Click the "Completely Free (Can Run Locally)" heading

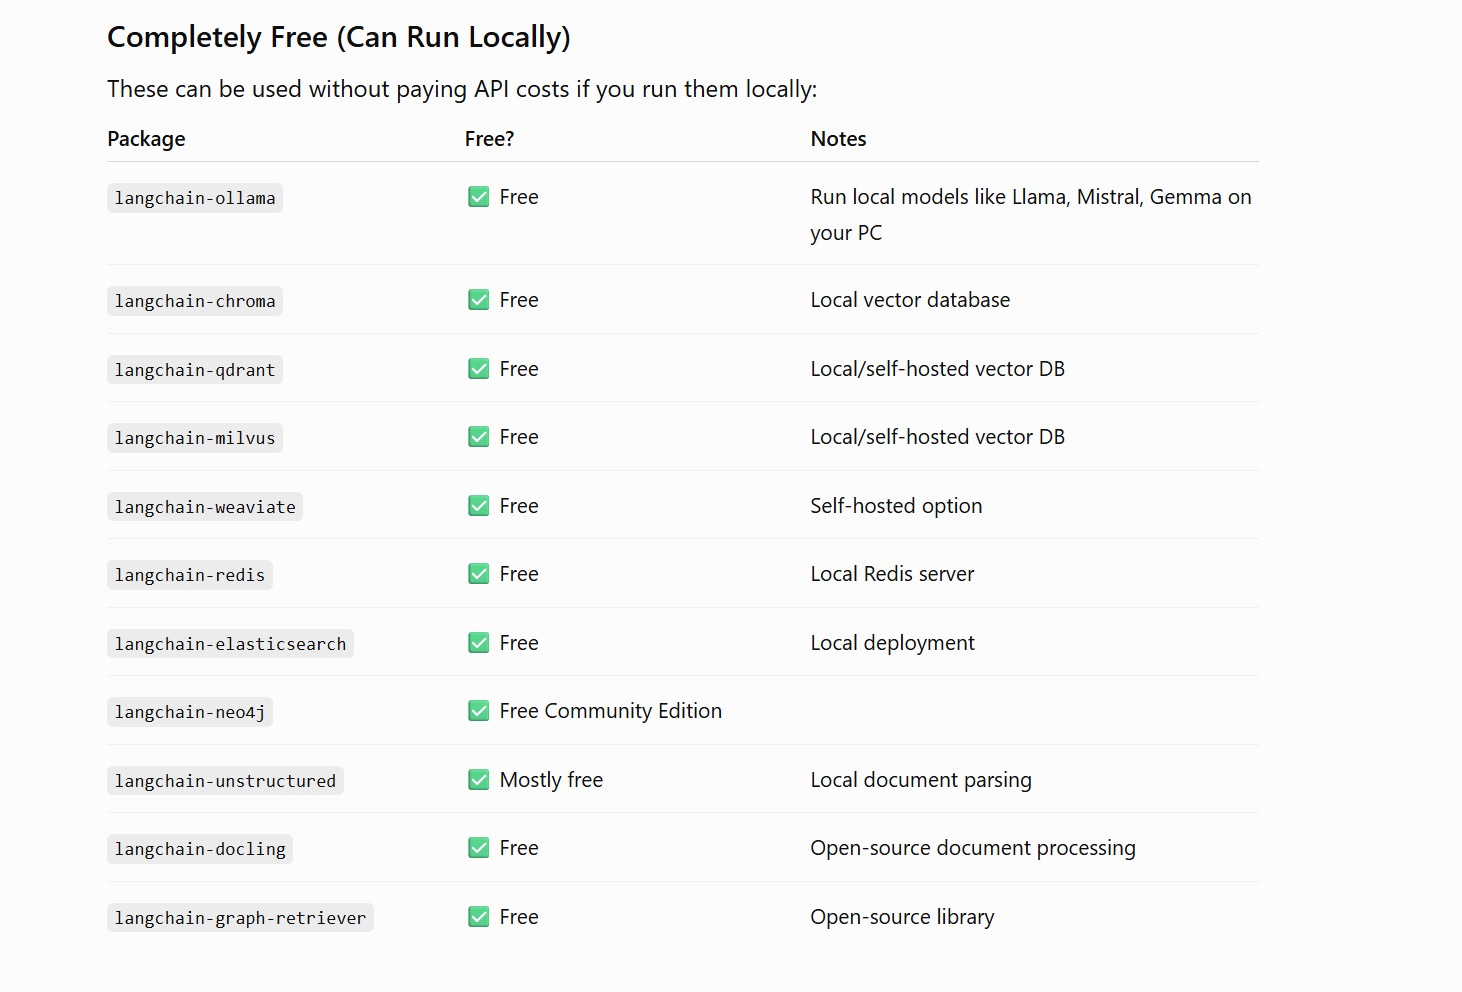coord(339,37)
